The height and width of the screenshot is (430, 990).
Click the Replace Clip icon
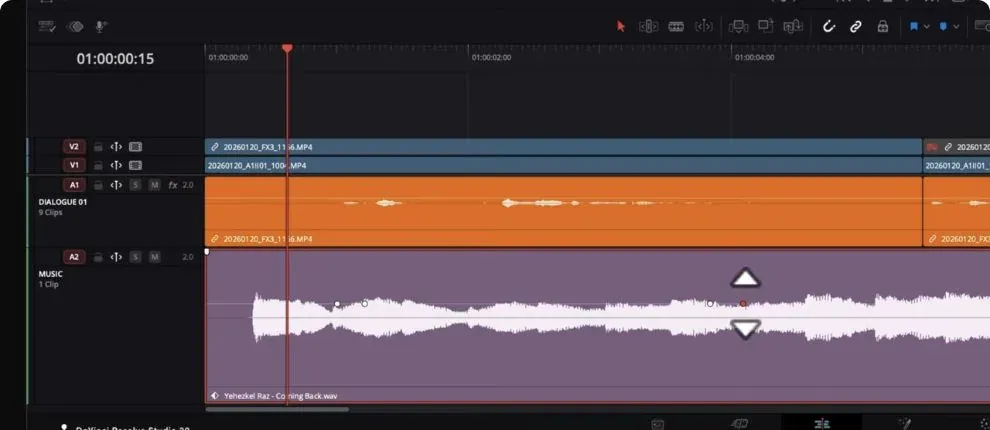[x=792, y=27]
